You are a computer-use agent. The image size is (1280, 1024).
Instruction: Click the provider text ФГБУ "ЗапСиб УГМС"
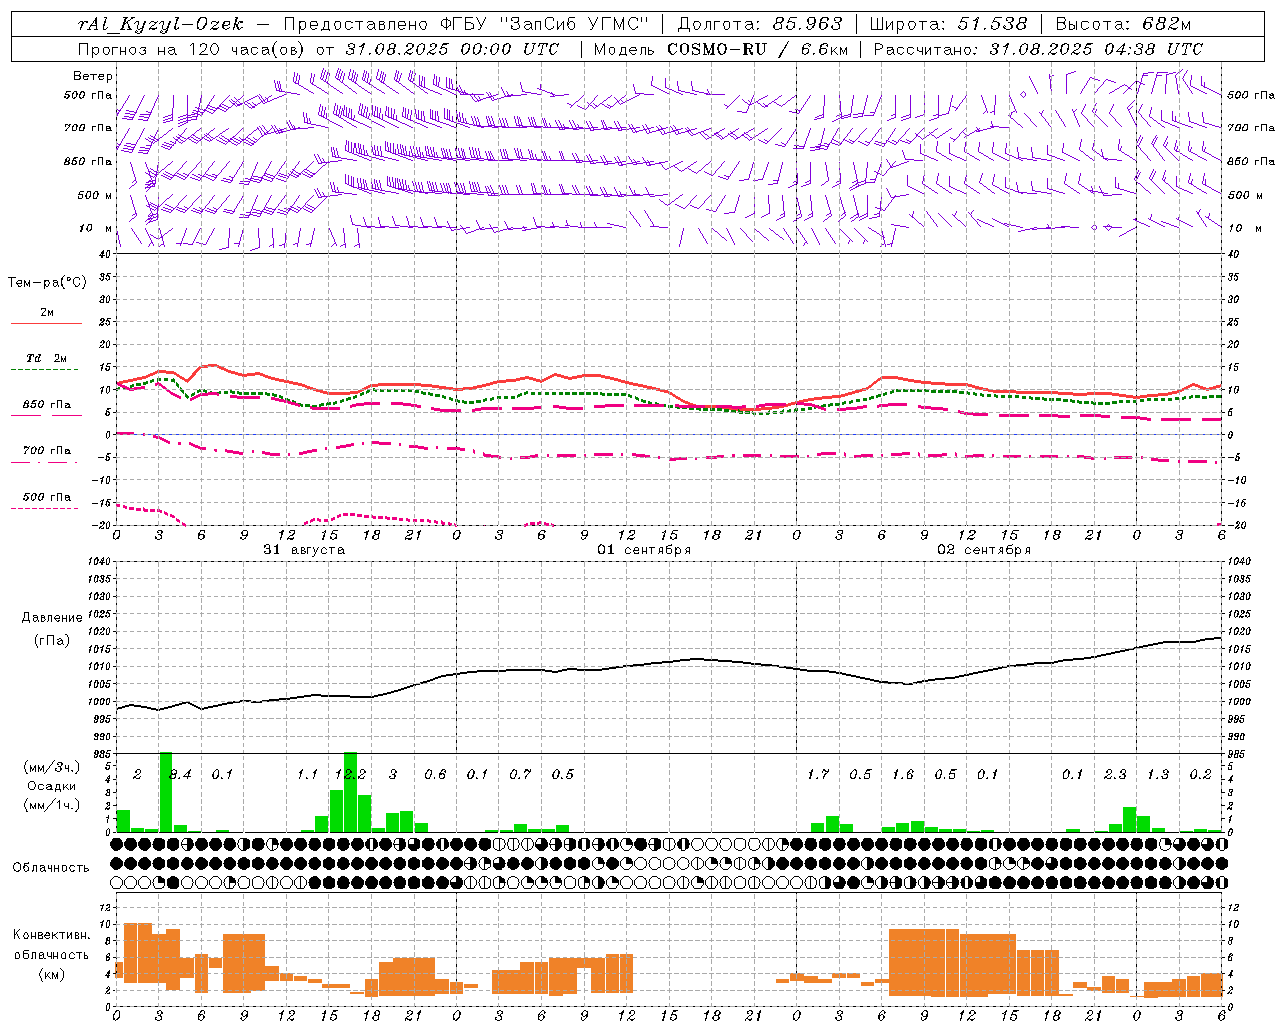544,24
